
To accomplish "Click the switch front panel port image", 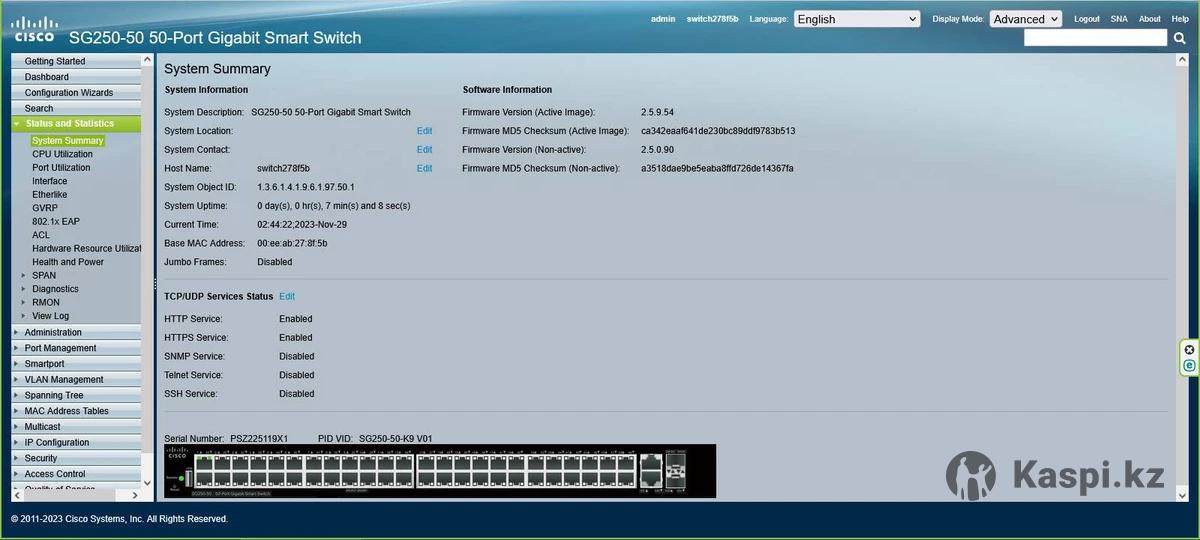I will 440,471.
